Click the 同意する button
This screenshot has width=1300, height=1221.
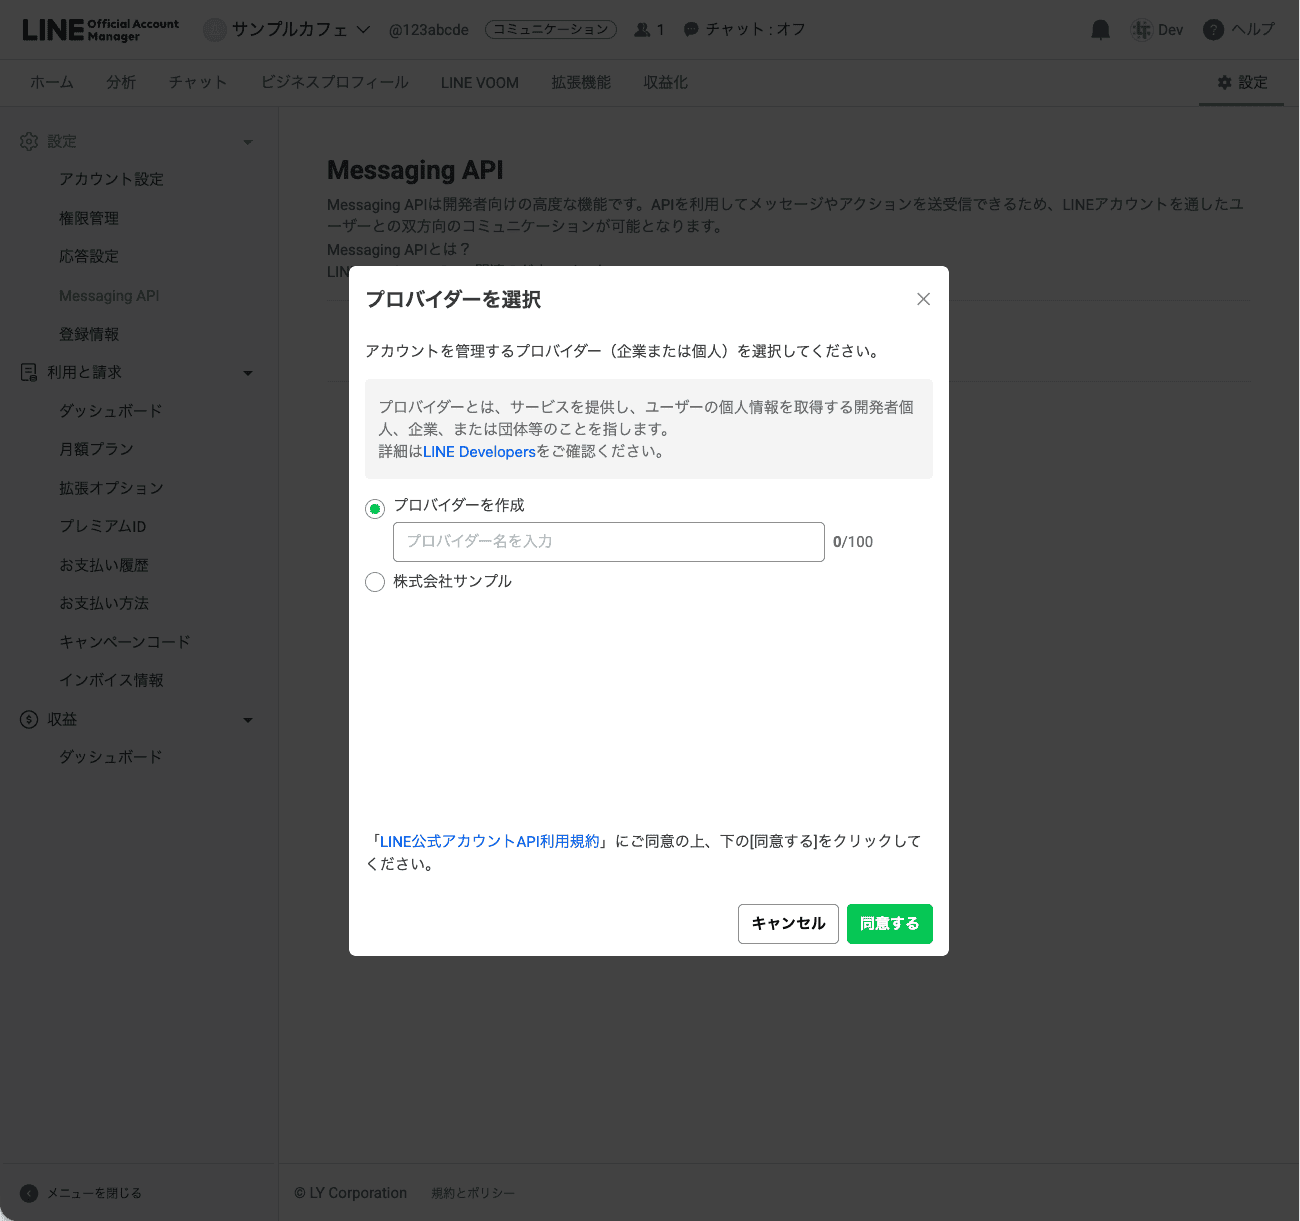click(x=890, y=924)
